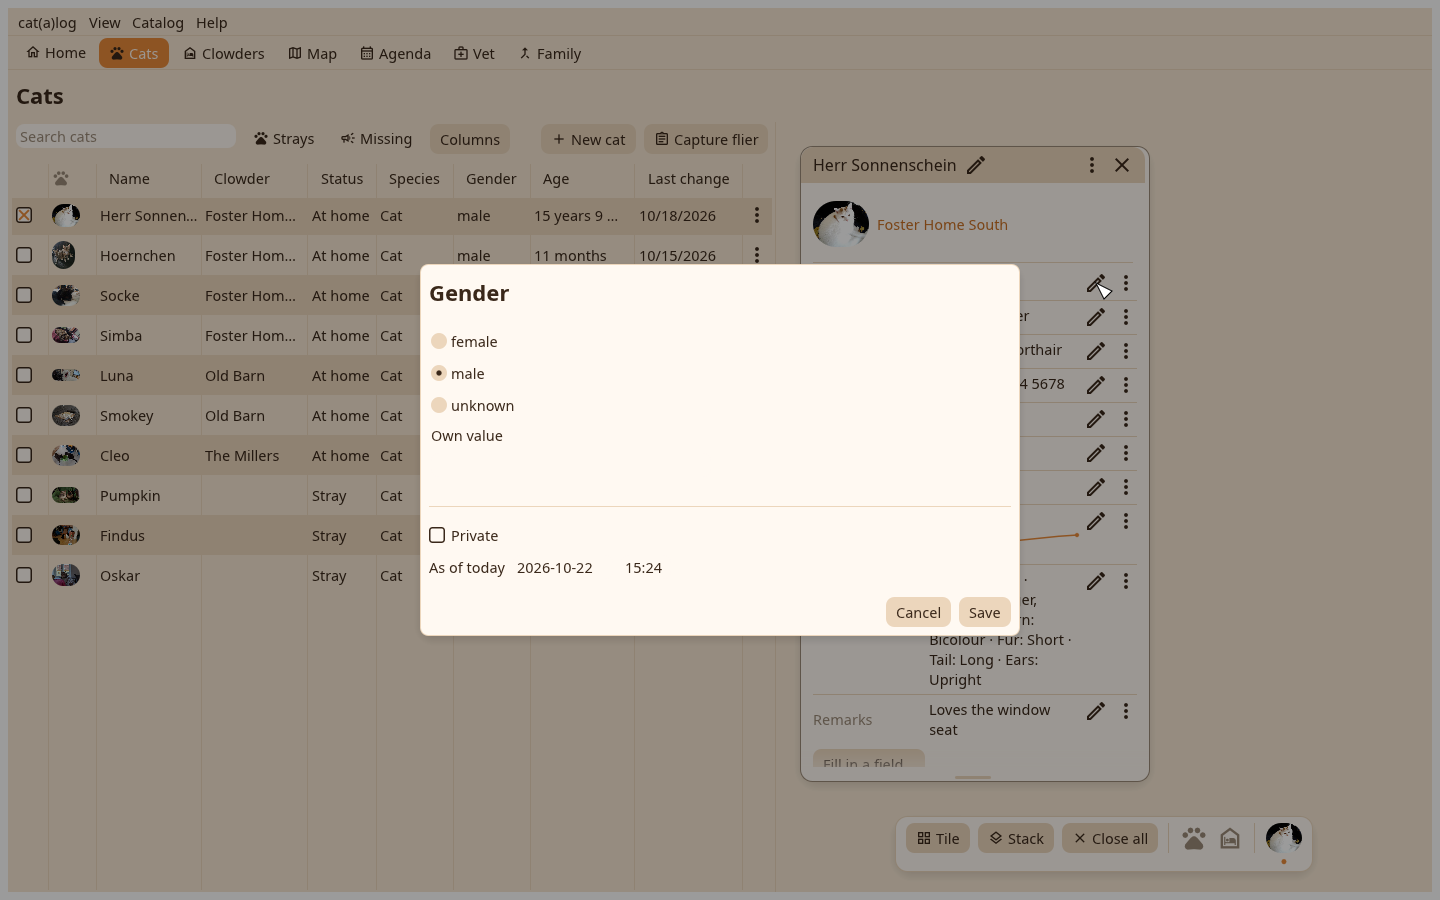Click Herr Sonnenschein's profile photo in panel
Image resolution: width=1440 pixels, height=900 pixels.
point(841,224)
